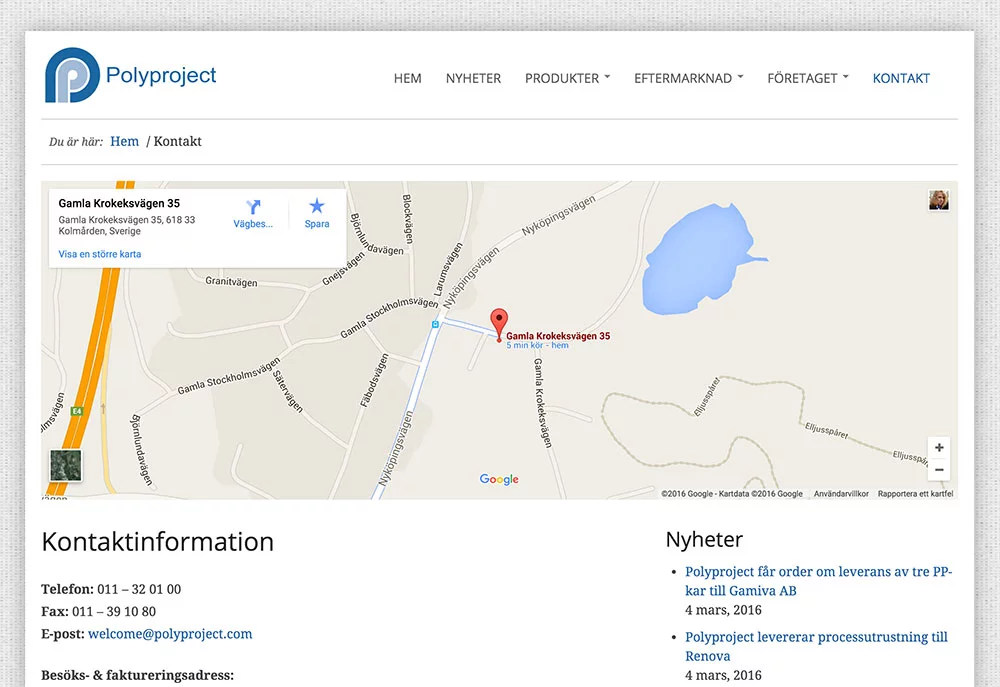Screen dimensions: 1000x687
Task: Click the Vägbeskrivning directions icon
Action: 253,207
